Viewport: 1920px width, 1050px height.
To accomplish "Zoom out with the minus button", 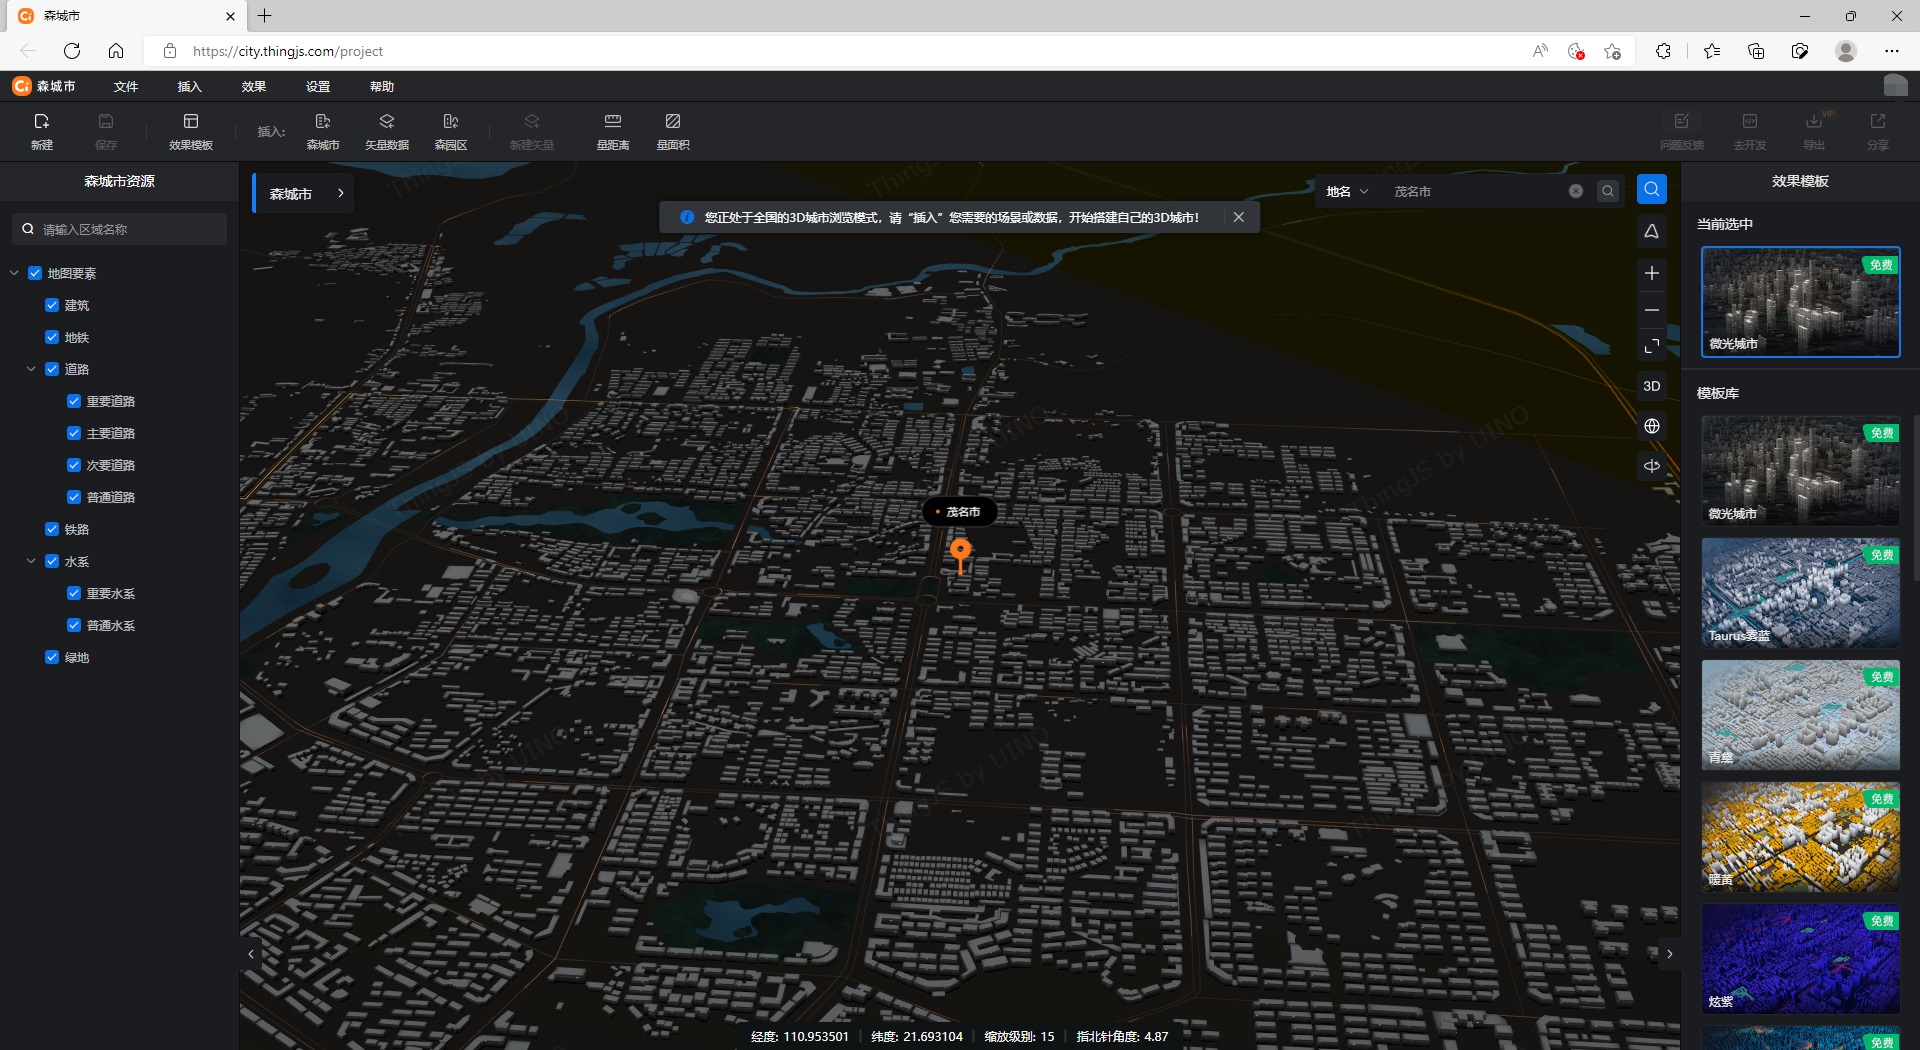I will pos(1651,310).
